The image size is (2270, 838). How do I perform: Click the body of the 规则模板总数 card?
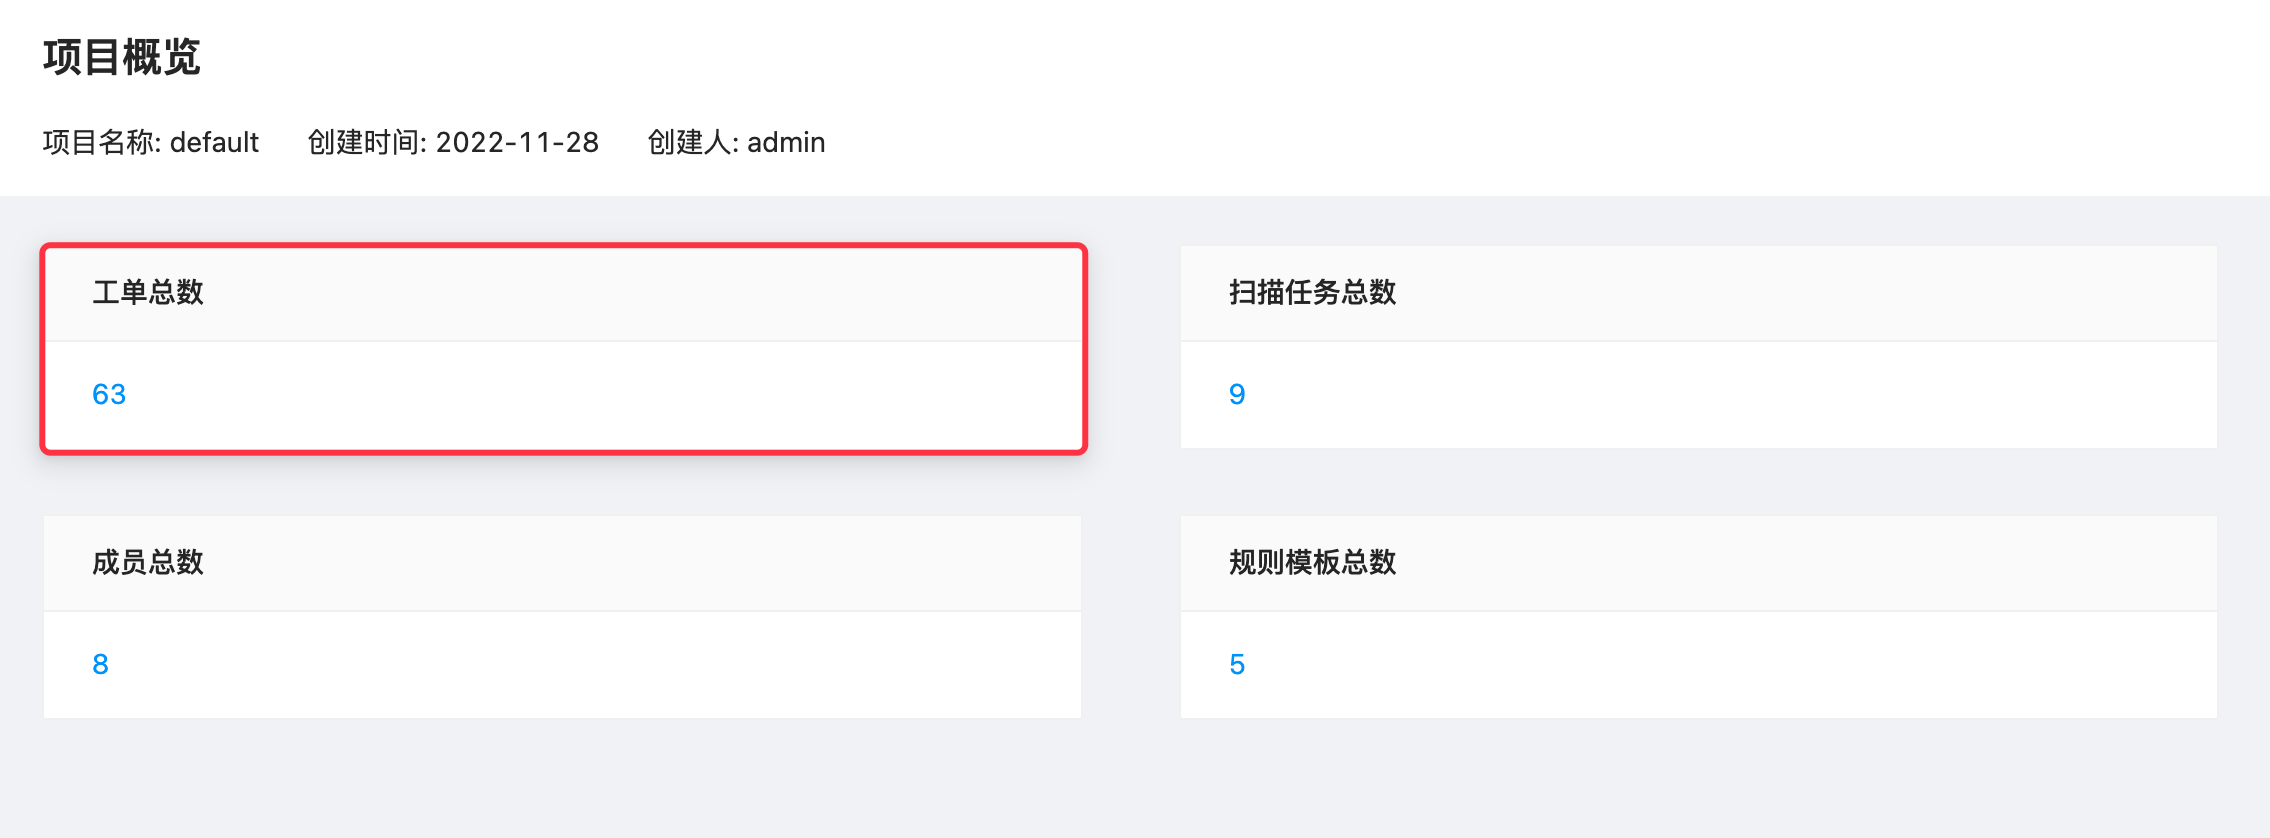pyautogui.click(x=1700, y=664)
